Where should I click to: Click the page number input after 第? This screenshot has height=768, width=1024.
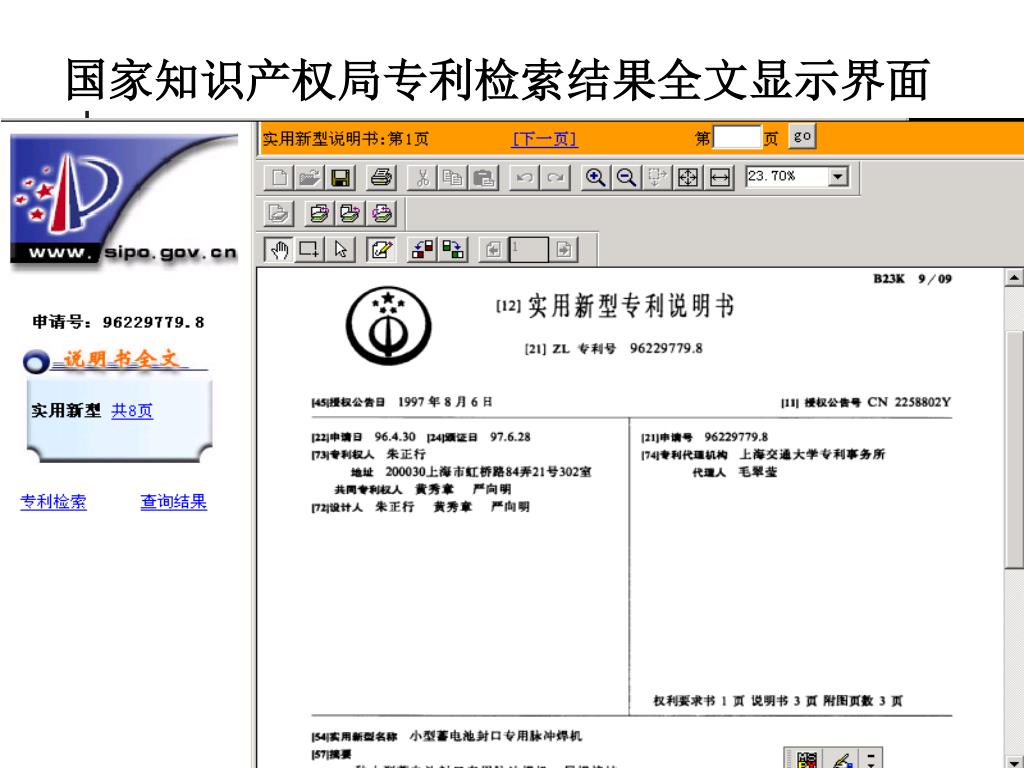tap(737, 138)
